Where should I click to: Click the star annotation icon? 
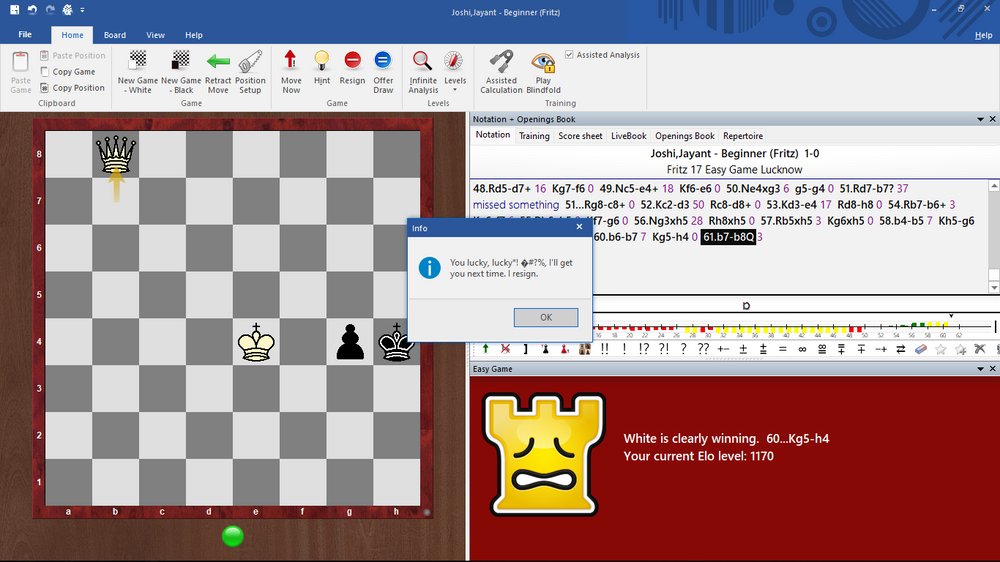click(x=940, y=349)
